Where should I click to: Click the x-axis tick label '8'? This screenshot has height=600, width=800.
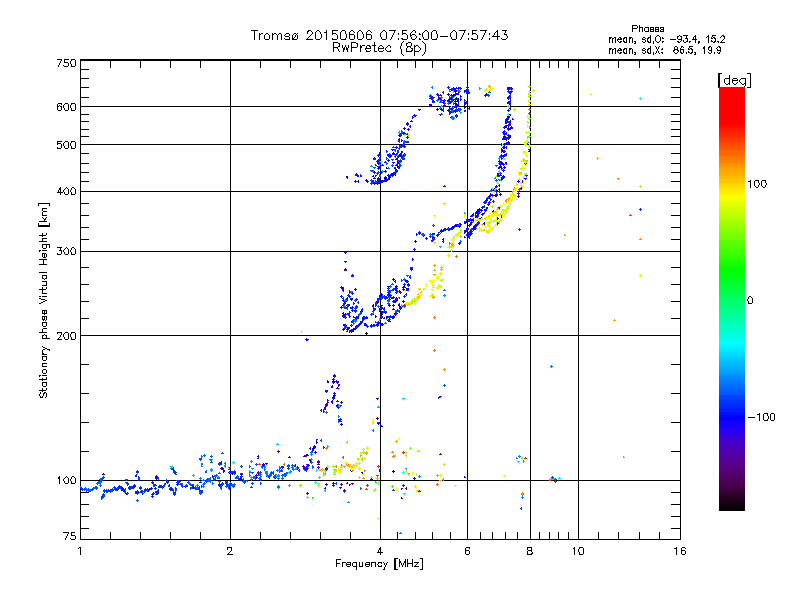530,551
